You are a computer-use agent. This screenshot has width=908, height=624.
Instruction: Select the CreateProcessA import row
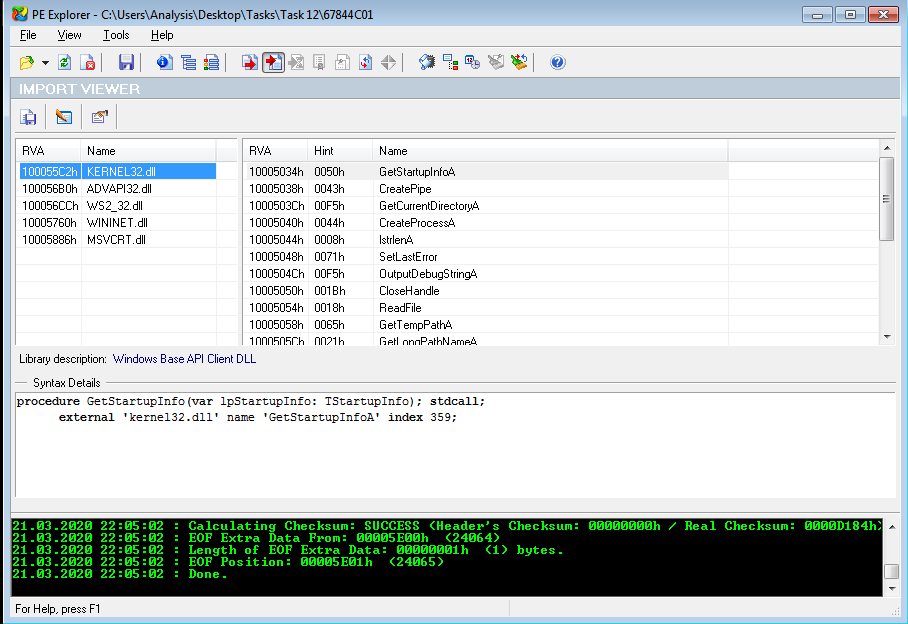pos(417,223)
